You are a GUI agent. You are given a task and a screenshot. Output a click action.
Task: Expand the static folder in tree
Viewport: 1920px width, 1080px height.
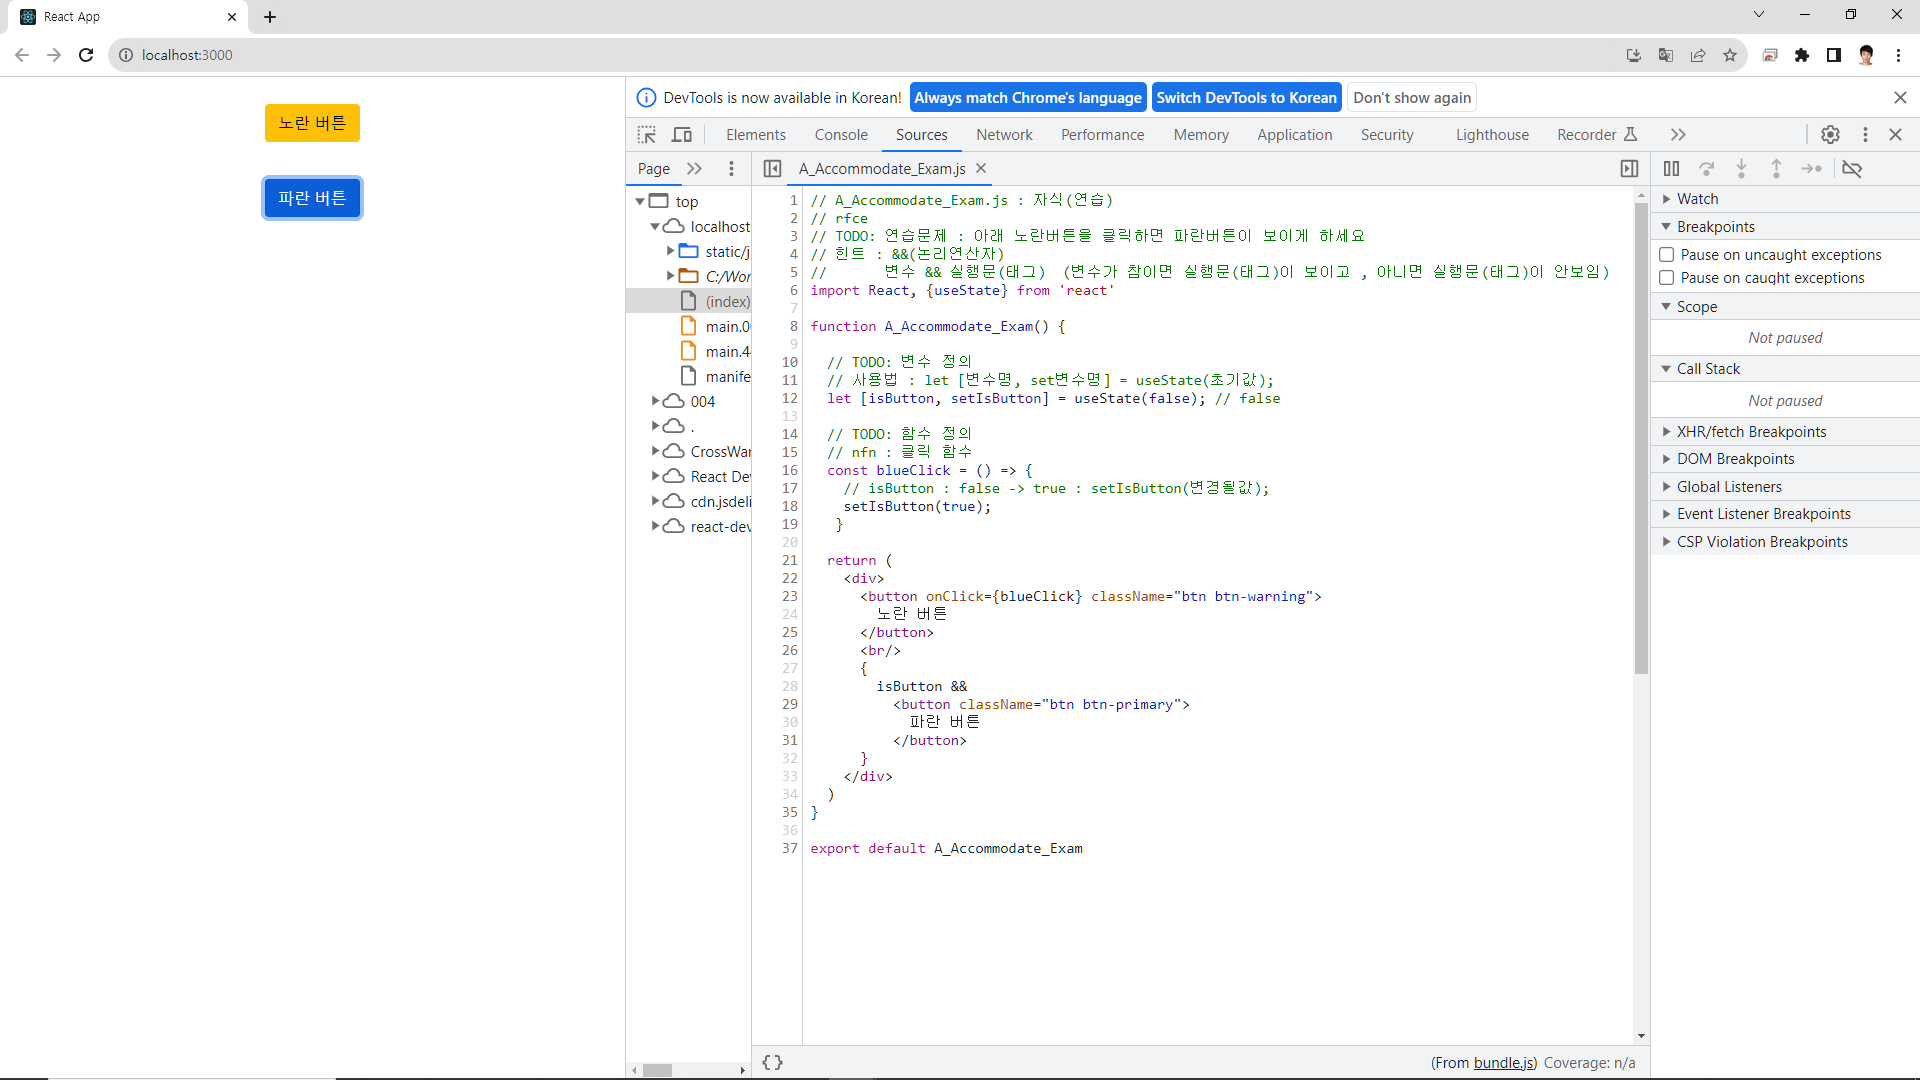(x=671, y=251)
